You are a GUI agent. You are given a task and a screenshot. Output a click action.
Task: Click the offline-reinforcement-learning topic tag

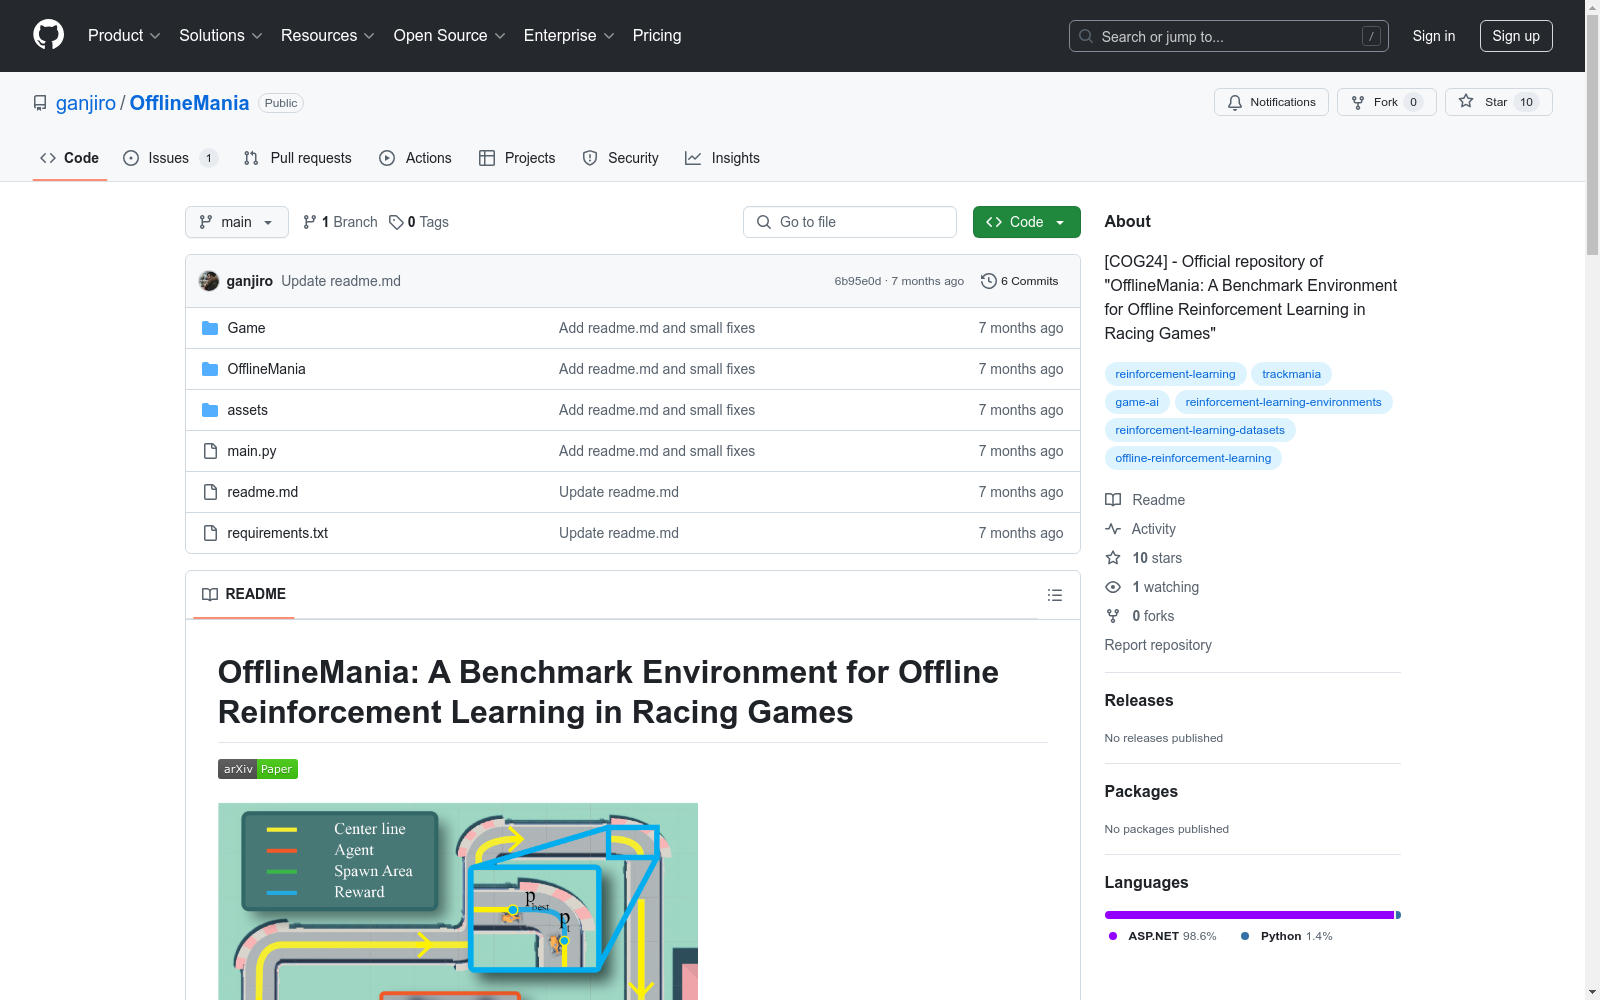pos(1193,458)
